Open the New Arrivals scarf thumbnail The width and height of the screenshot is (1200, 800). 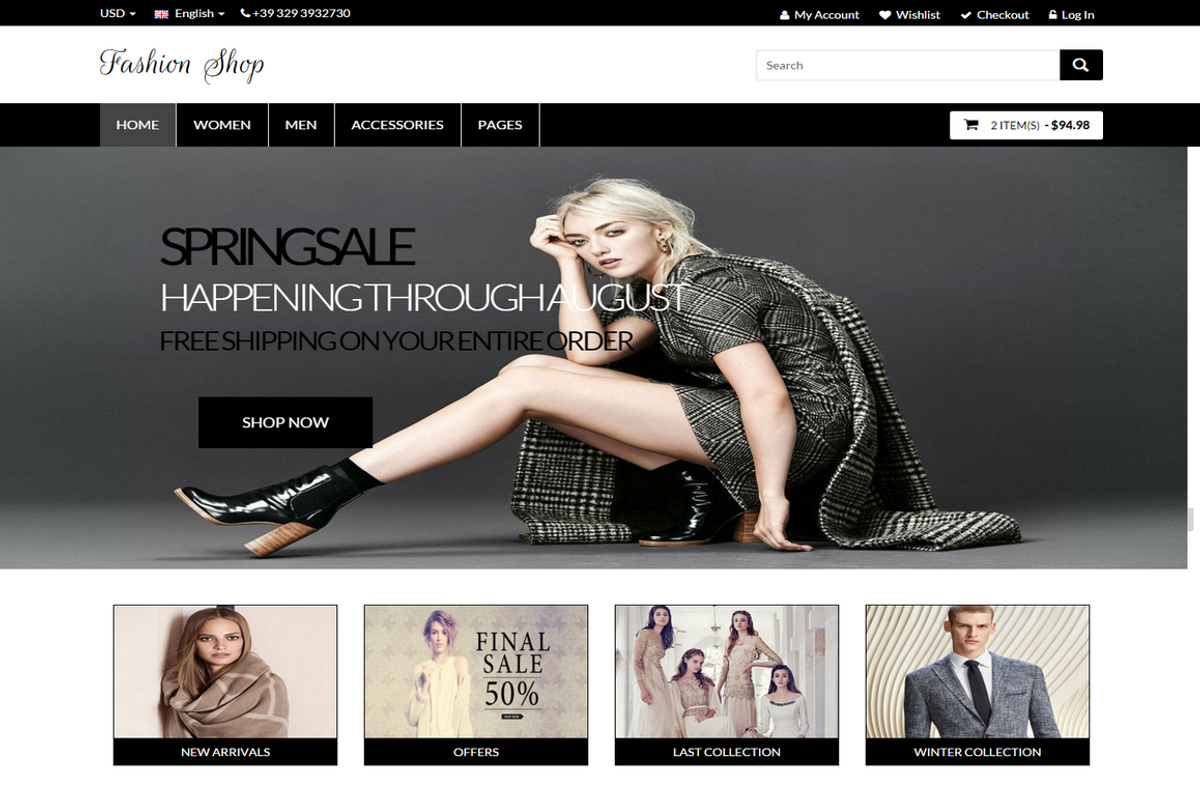(225, 672)
